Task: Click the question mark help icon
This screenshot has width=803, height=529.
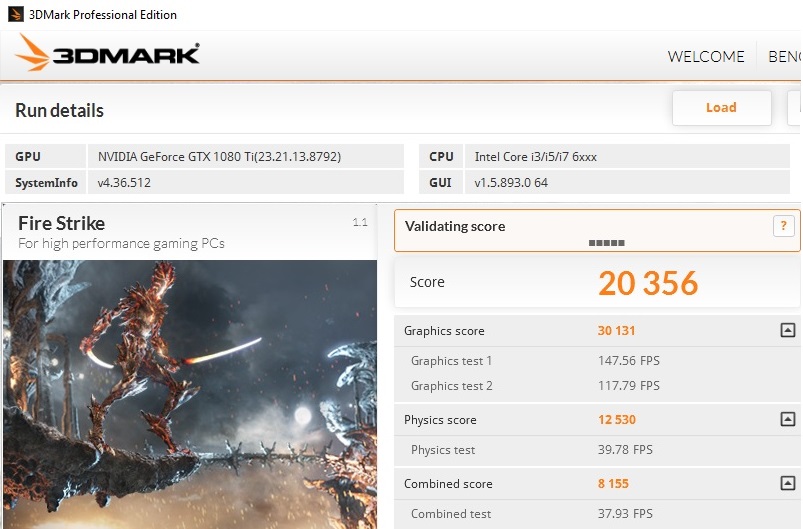Action: pyautogui.click(x=784, y=226)
